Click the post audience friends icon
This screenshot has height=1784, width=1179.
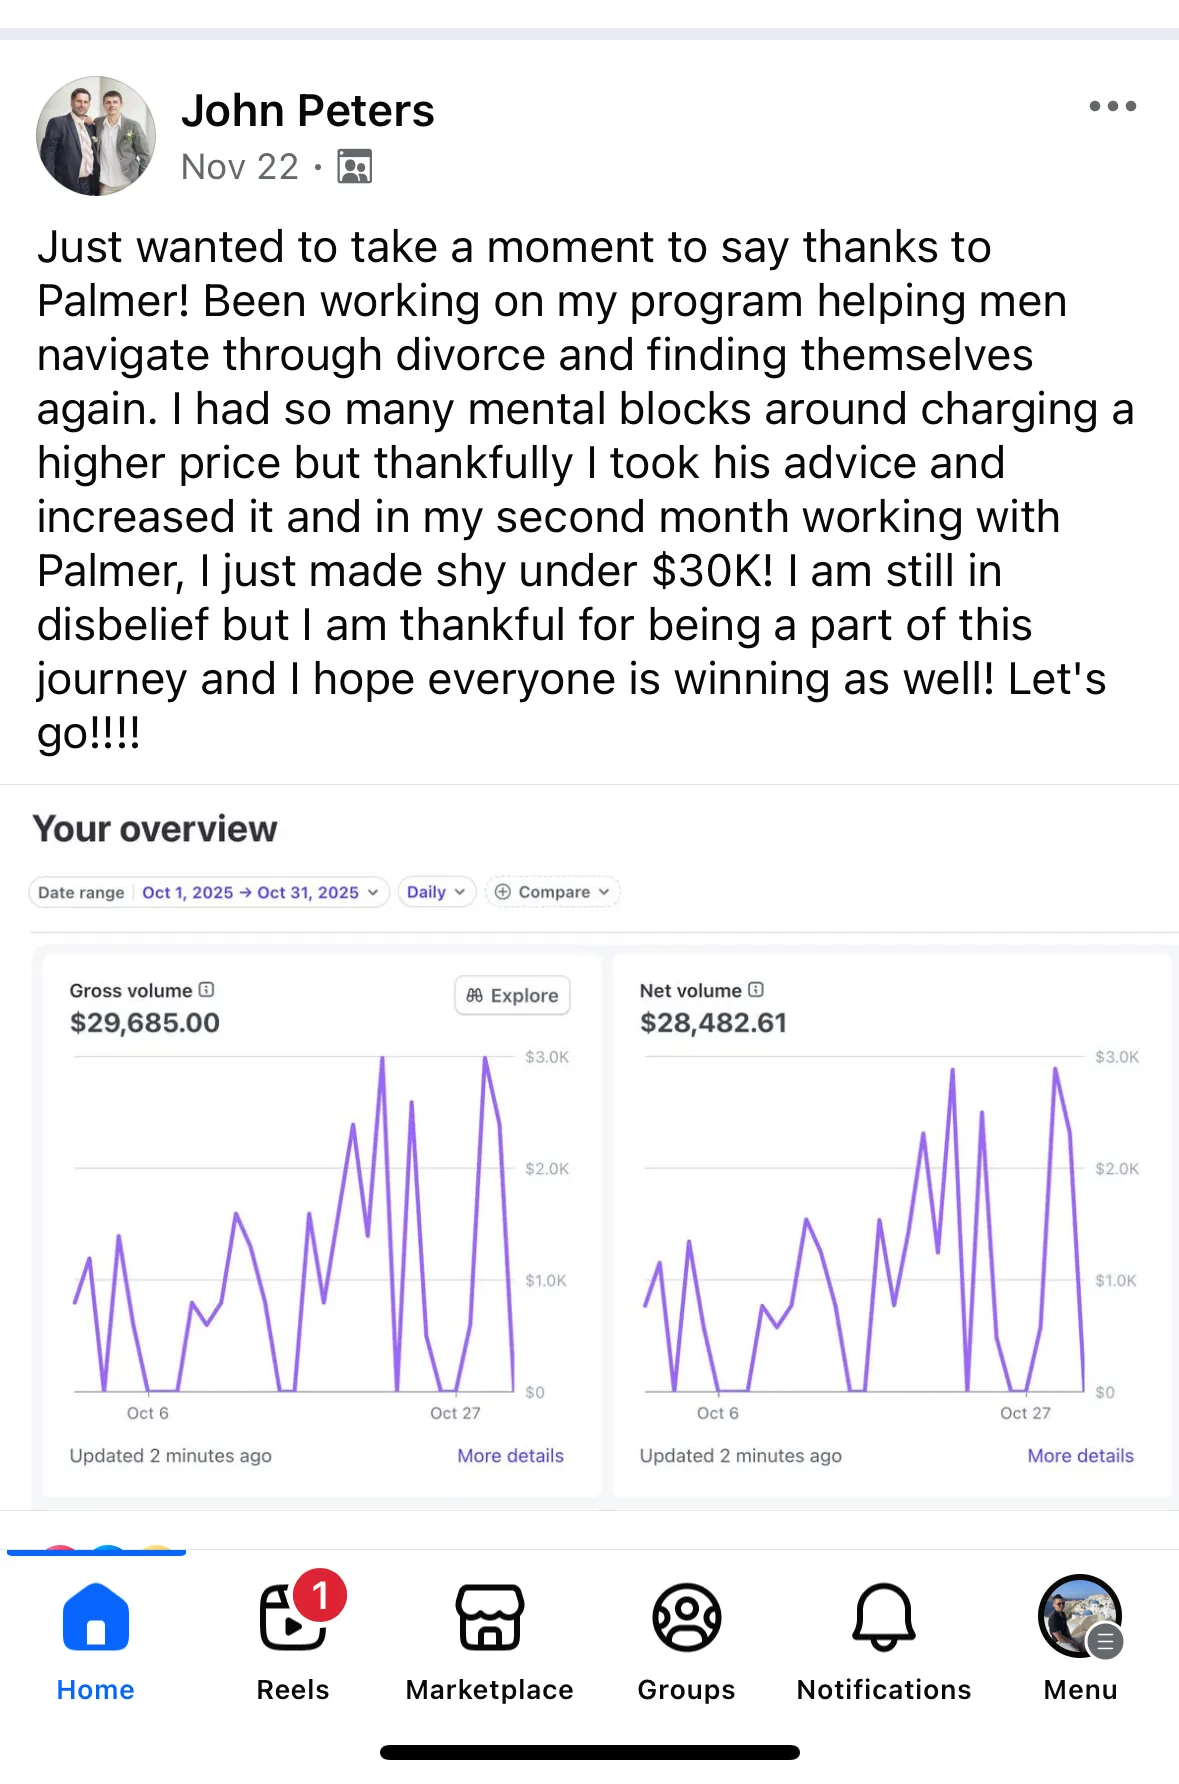click(x=354, y=167)
